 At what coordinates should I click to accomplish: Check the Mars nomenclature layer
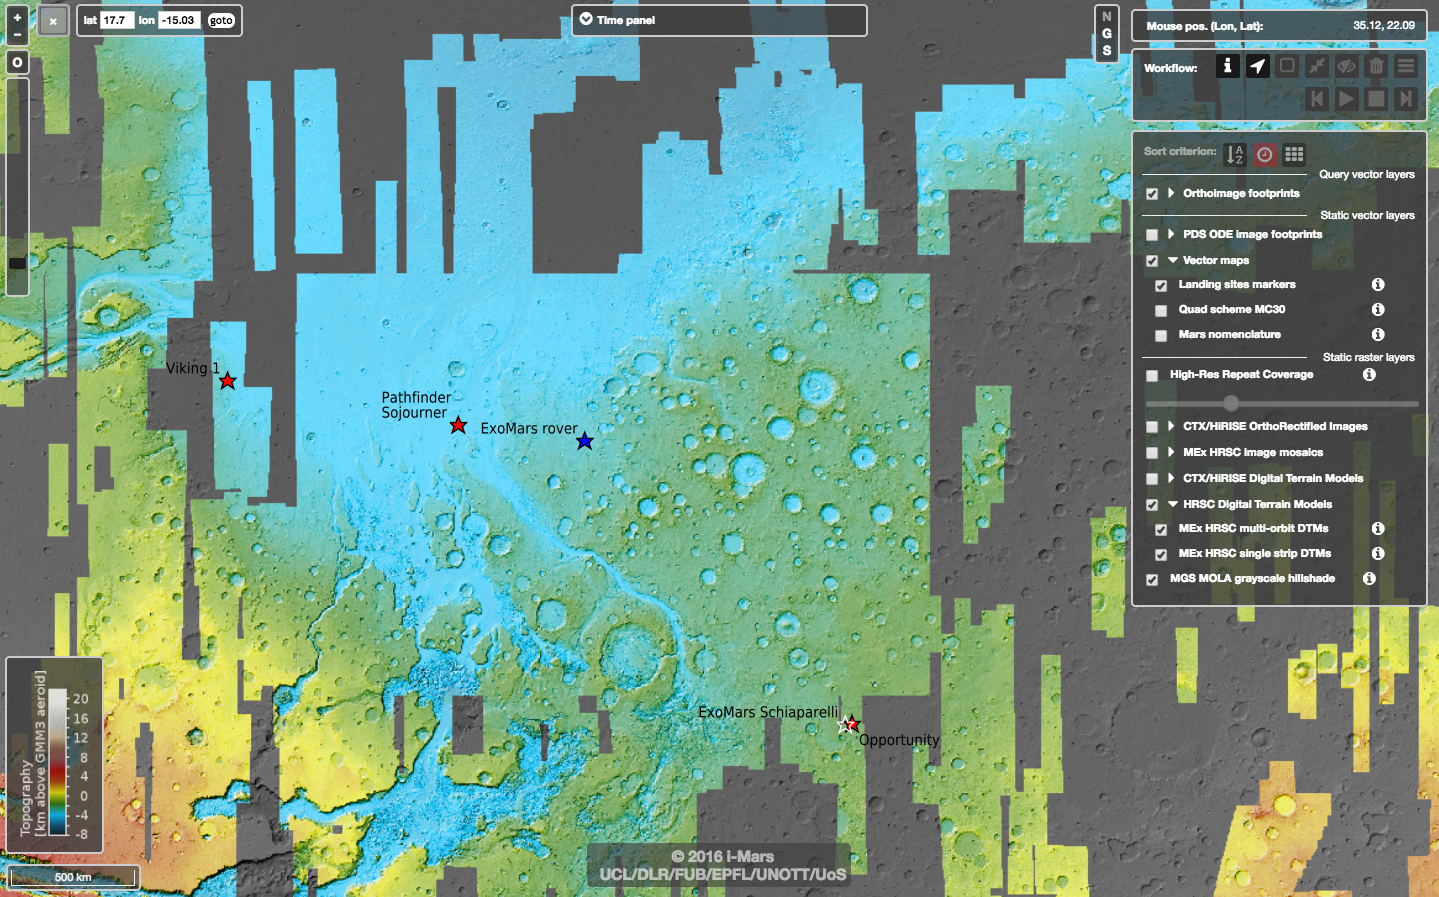pyautogui.click(x=1161, y=336)
